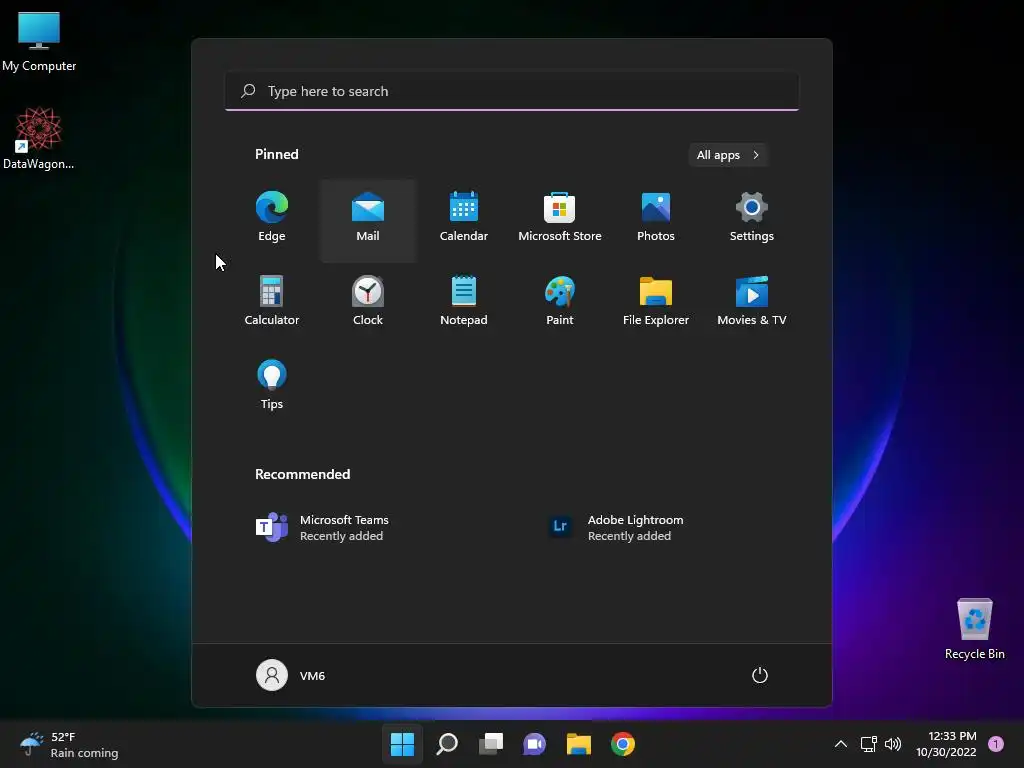1024x768 pixels.
Task: Launch the Tips app
Action: point(272,385)
